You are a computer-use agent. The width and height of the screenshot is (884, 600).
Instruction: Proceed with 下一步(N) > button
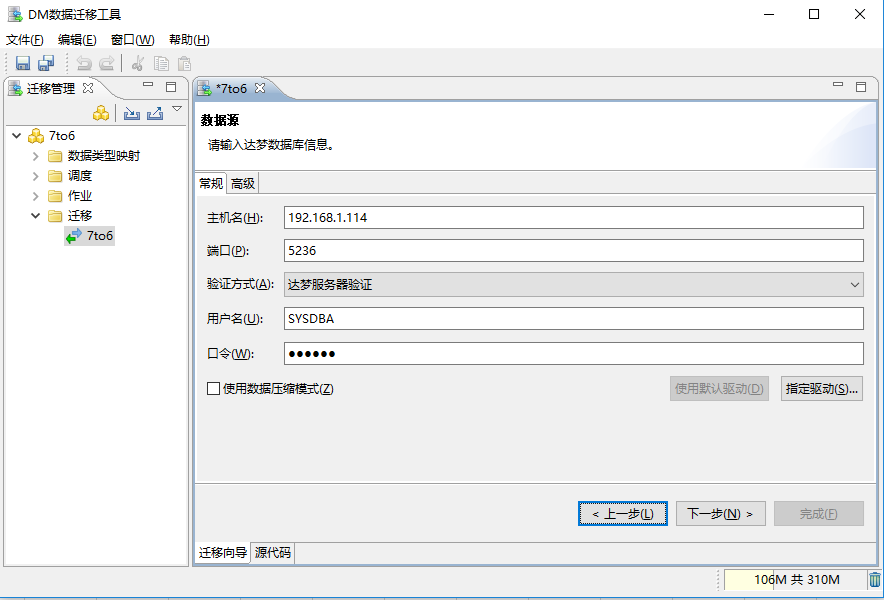[721, 514]
